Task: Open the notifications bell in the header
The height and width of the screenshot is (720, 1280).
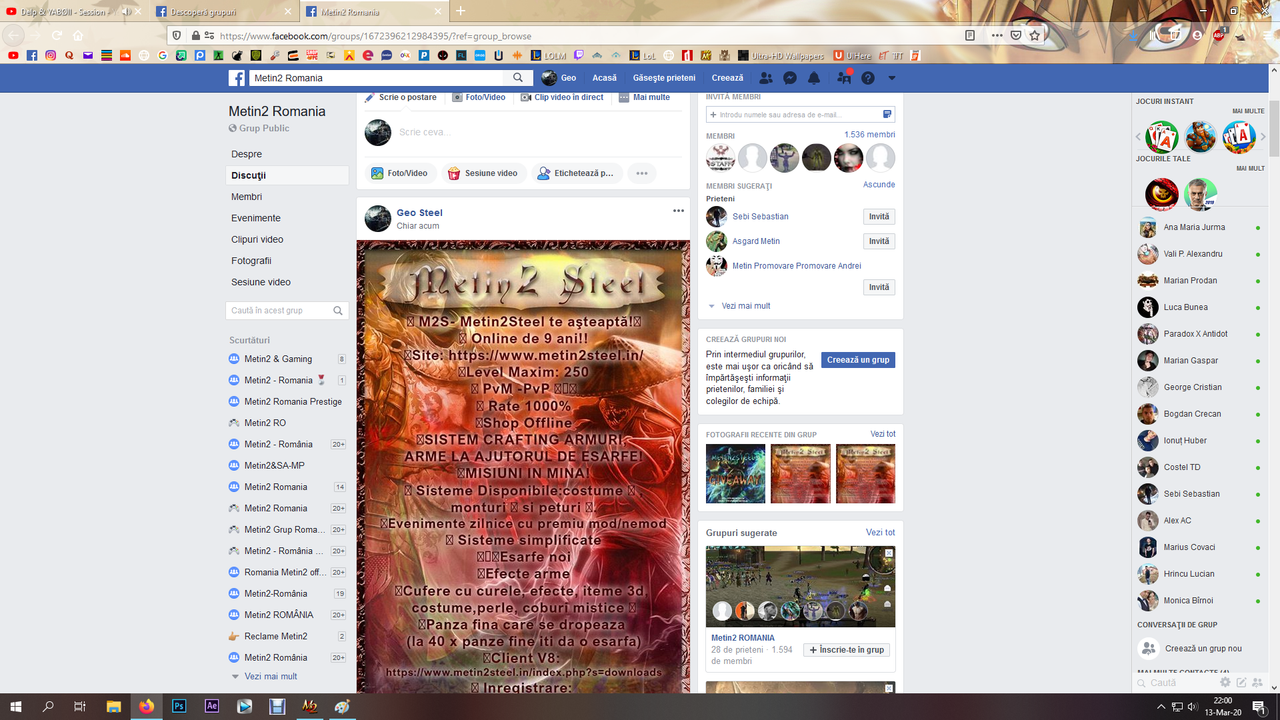Action: pos(814,78)
